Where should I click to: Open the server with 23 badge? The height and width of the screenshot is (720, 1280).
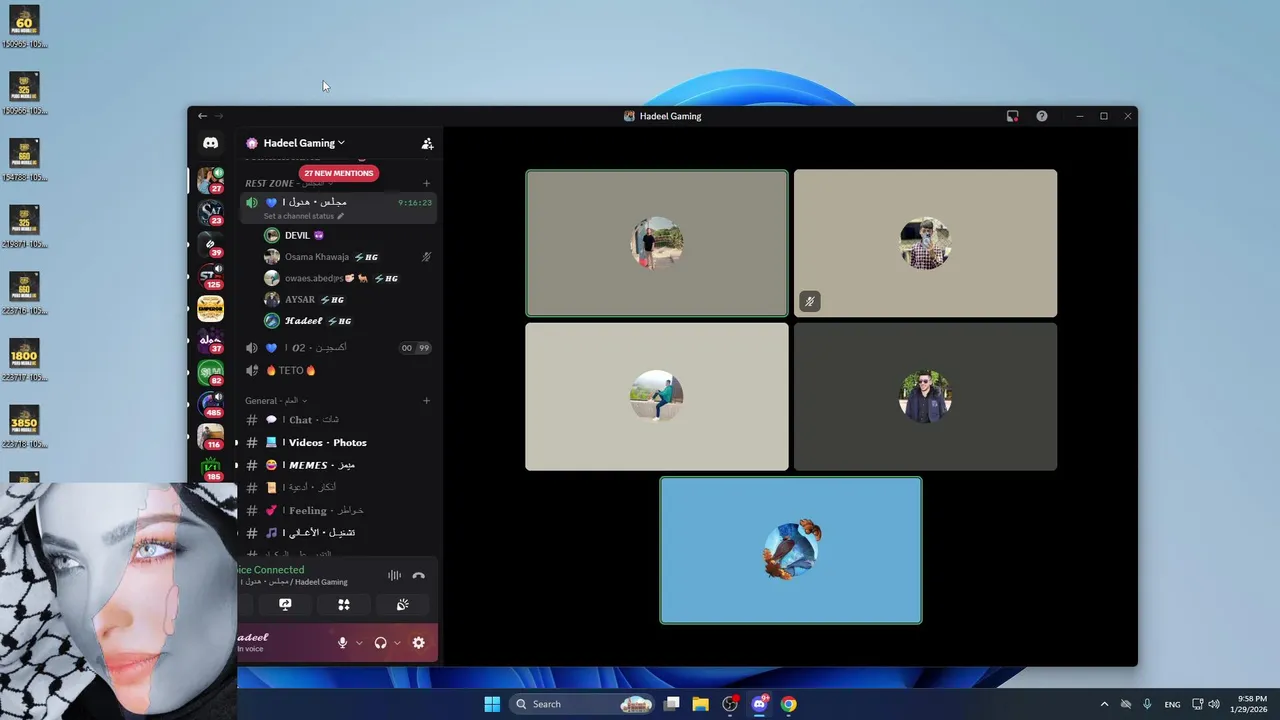(x=210, y=212)
